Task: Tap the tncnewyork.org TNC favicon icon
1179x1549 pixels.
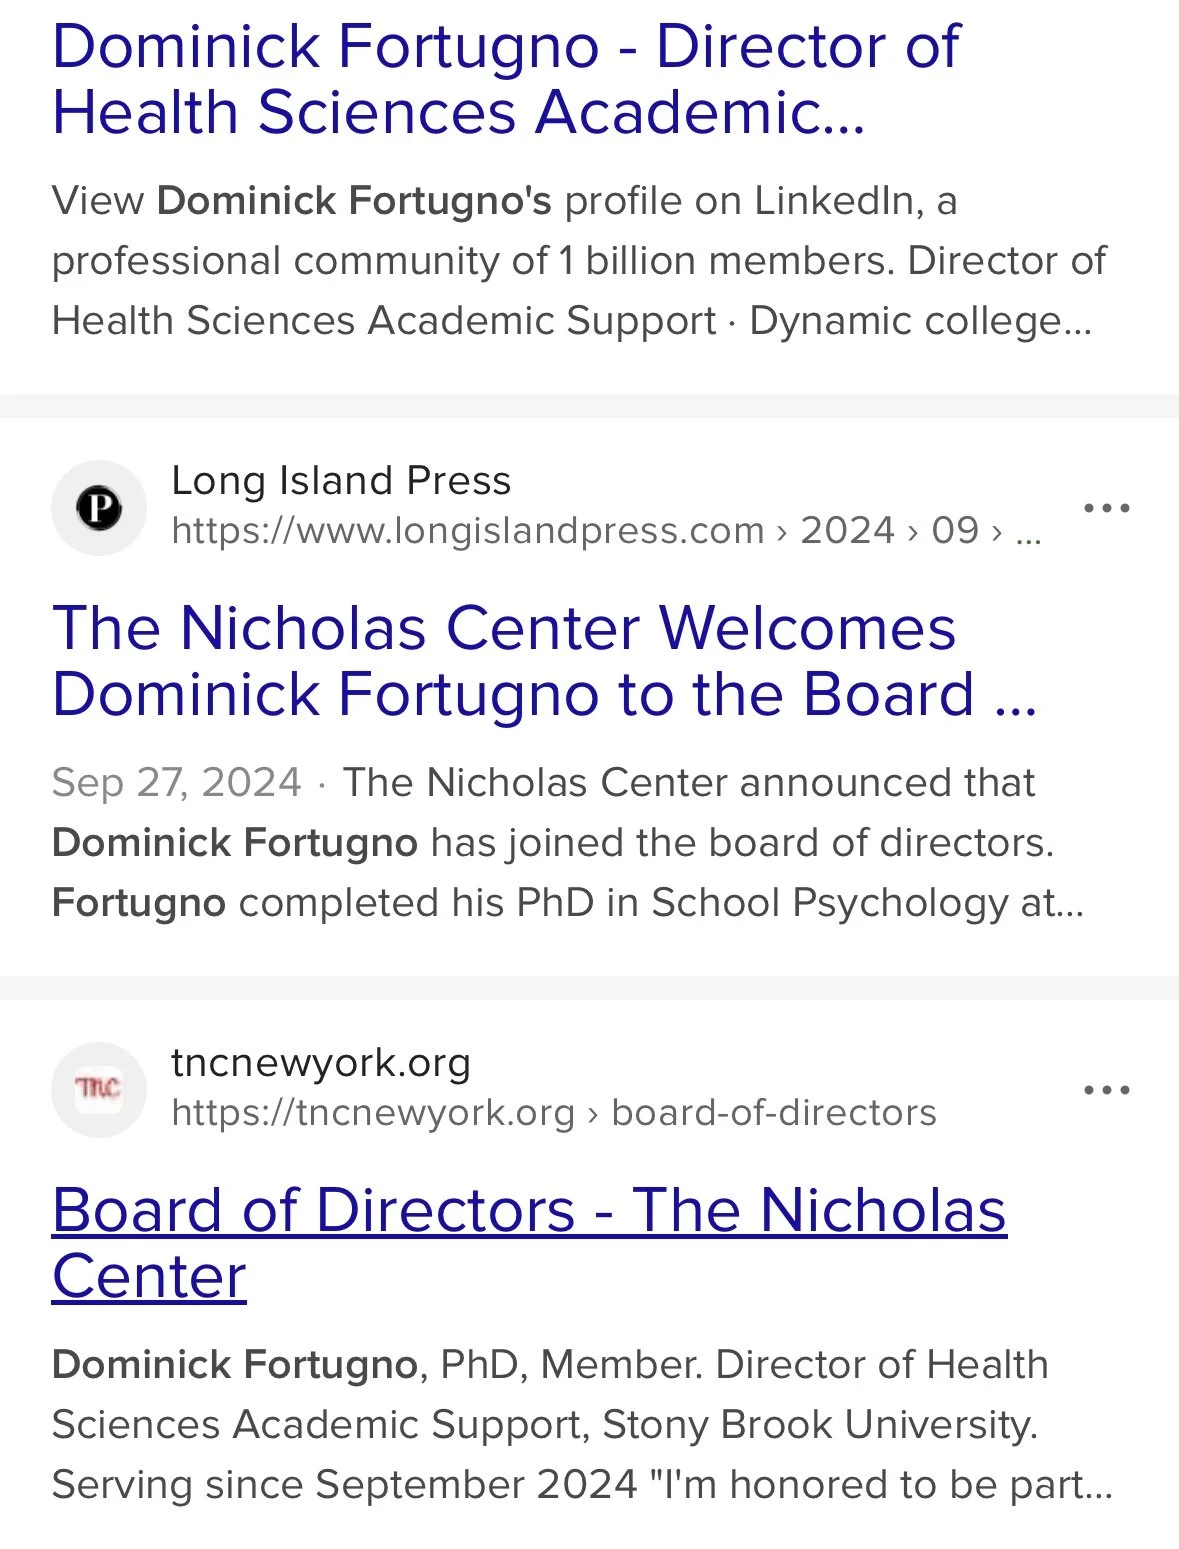Action: pos(99,1090)
